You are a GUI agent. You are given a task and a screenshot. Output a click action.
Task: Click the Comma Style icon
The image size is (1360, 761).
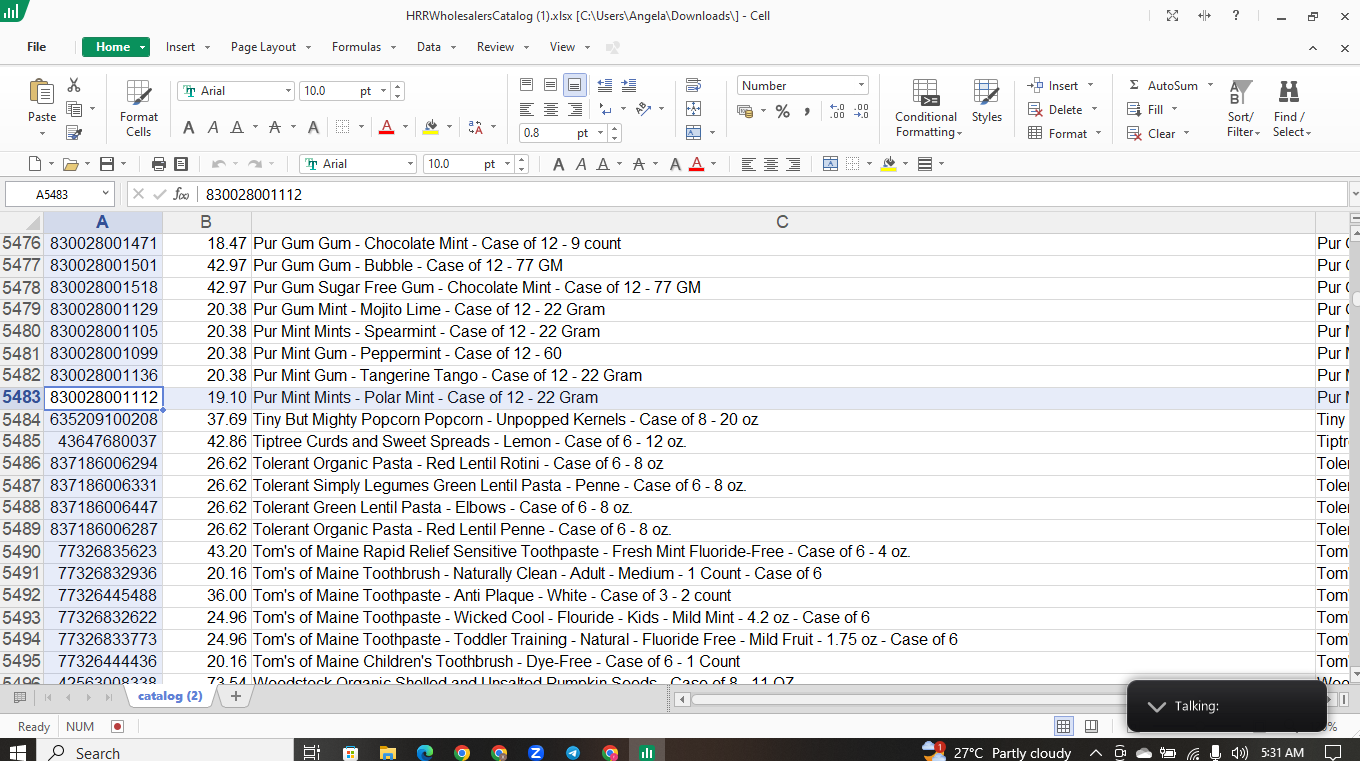(806, 111)
